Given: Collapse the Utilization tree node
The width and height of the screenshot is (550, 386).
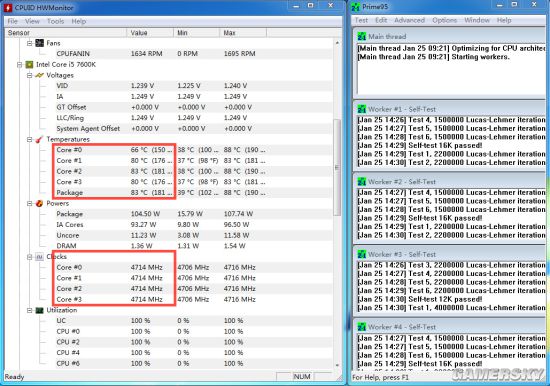Looking at the screenshot, I should pyautogui.click(x=30, y=310).
